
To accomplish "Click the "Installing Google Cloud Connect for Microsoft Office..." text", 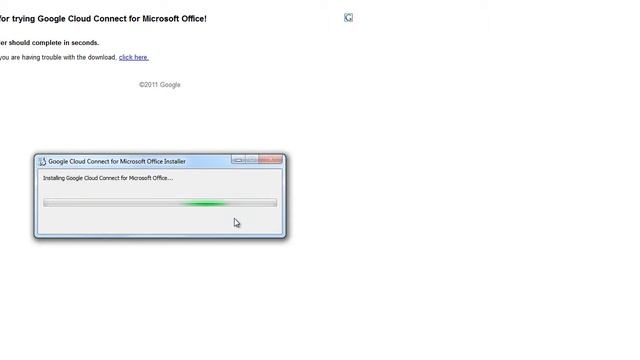I will click(x=108, y=178).
